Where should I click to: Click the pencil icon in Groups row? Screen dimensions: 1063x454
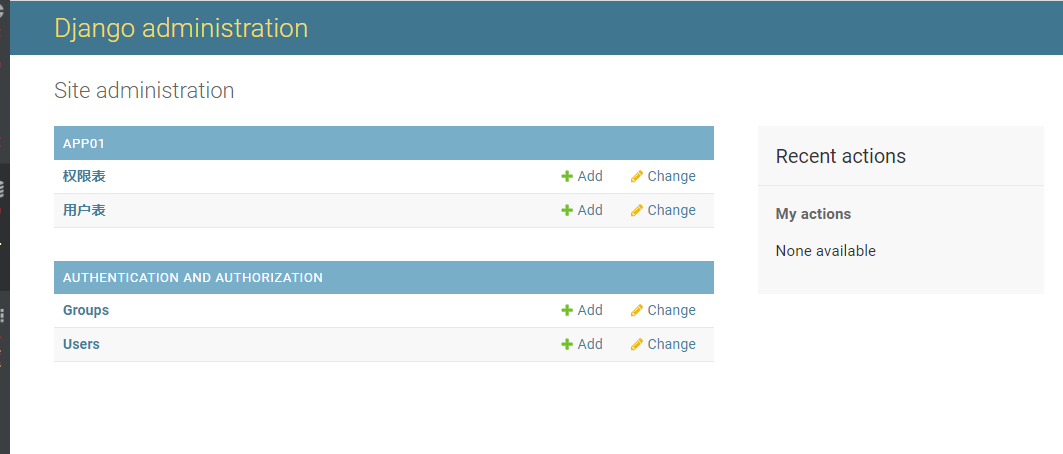(637, 310)
